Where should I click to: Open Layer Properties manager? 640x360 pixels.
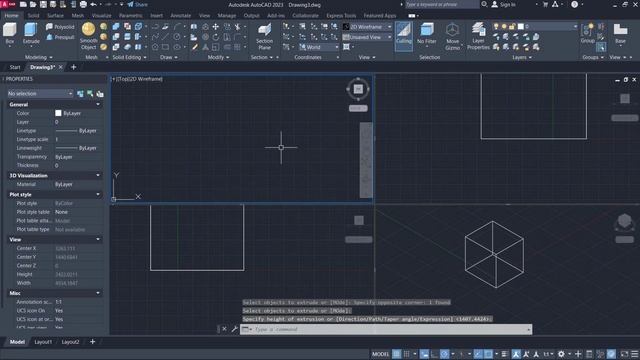click(x=478, y=36)
